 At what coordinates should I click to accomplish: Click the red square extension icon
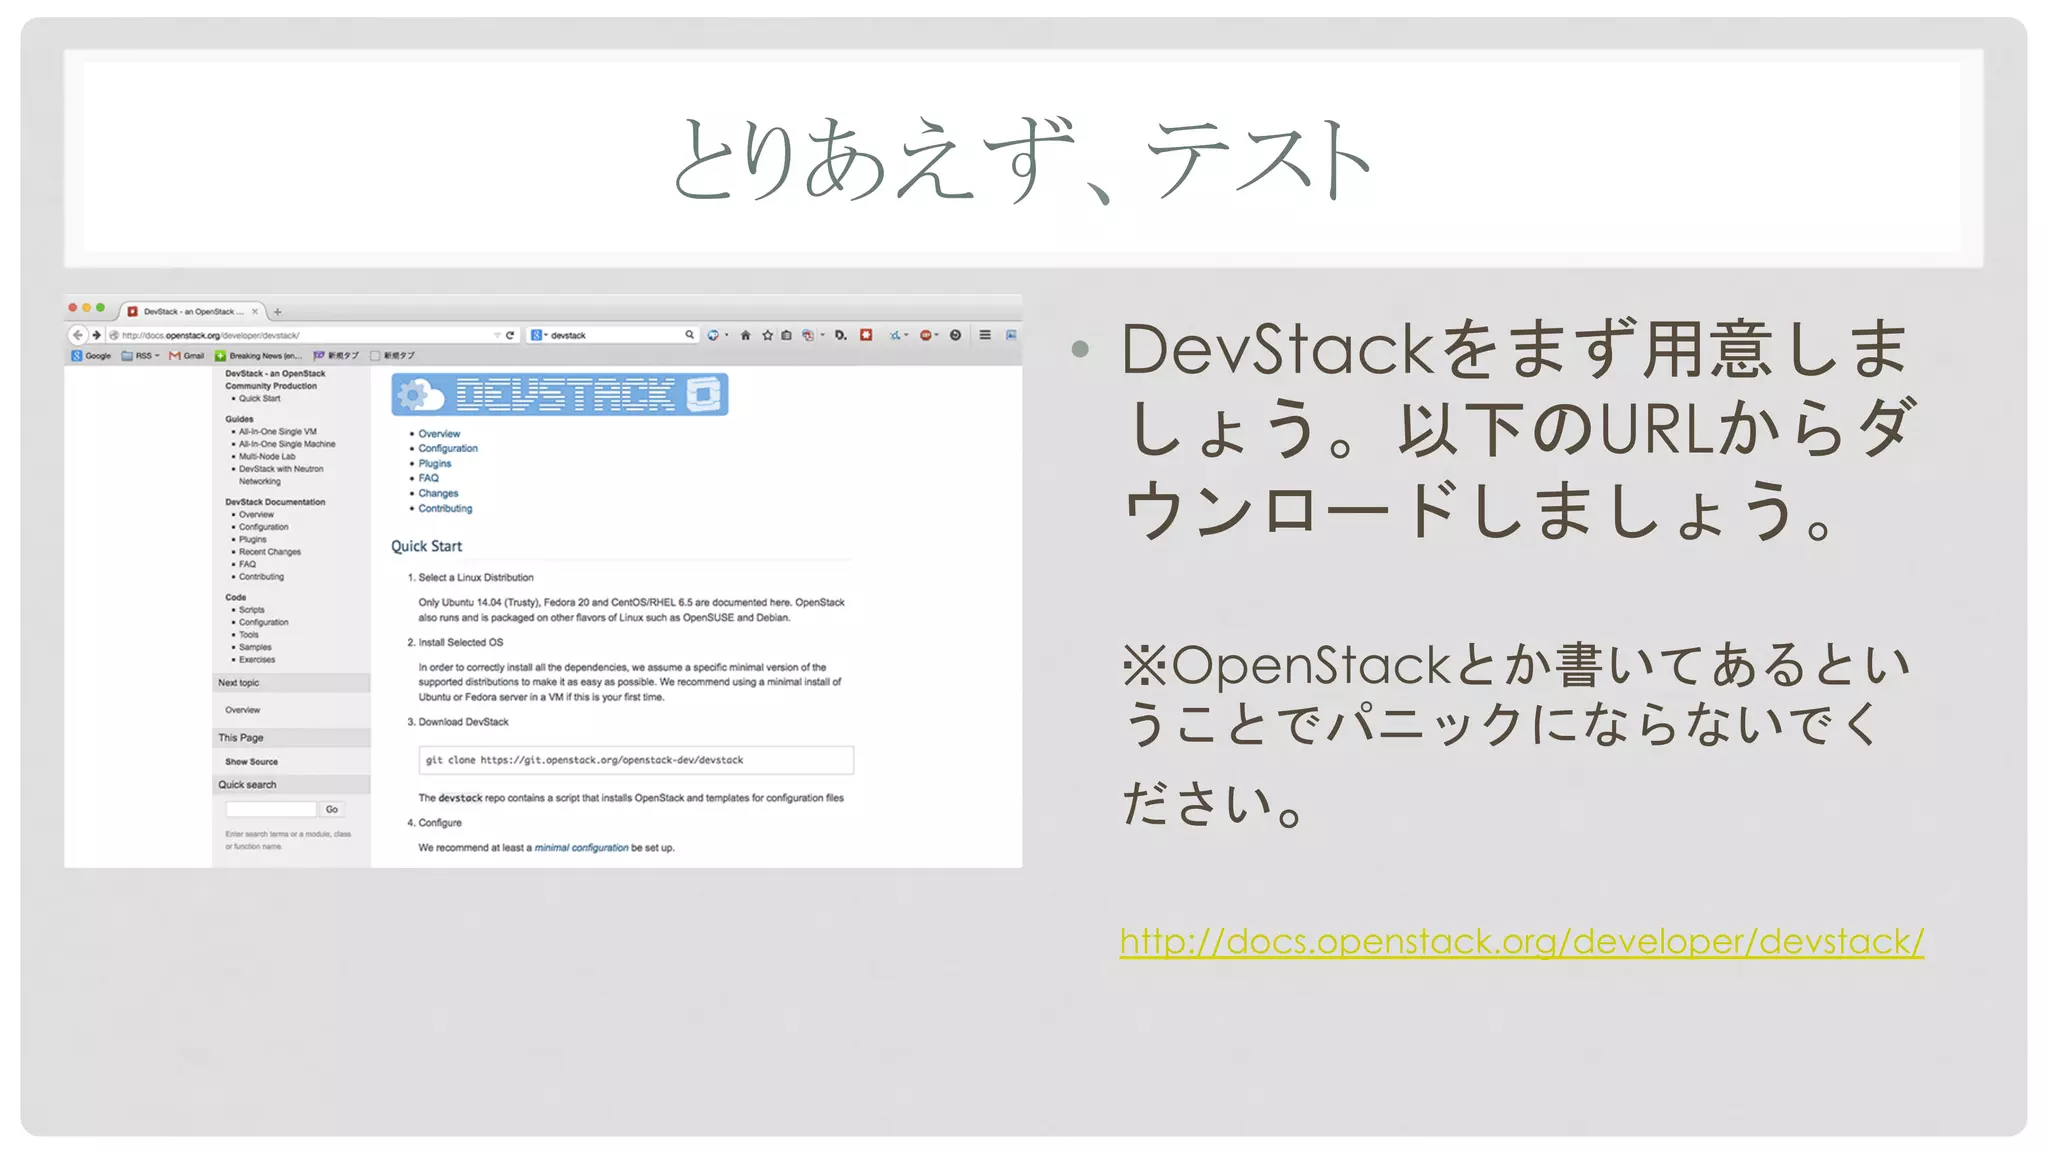pyautogui.click(x=866, y=335)
